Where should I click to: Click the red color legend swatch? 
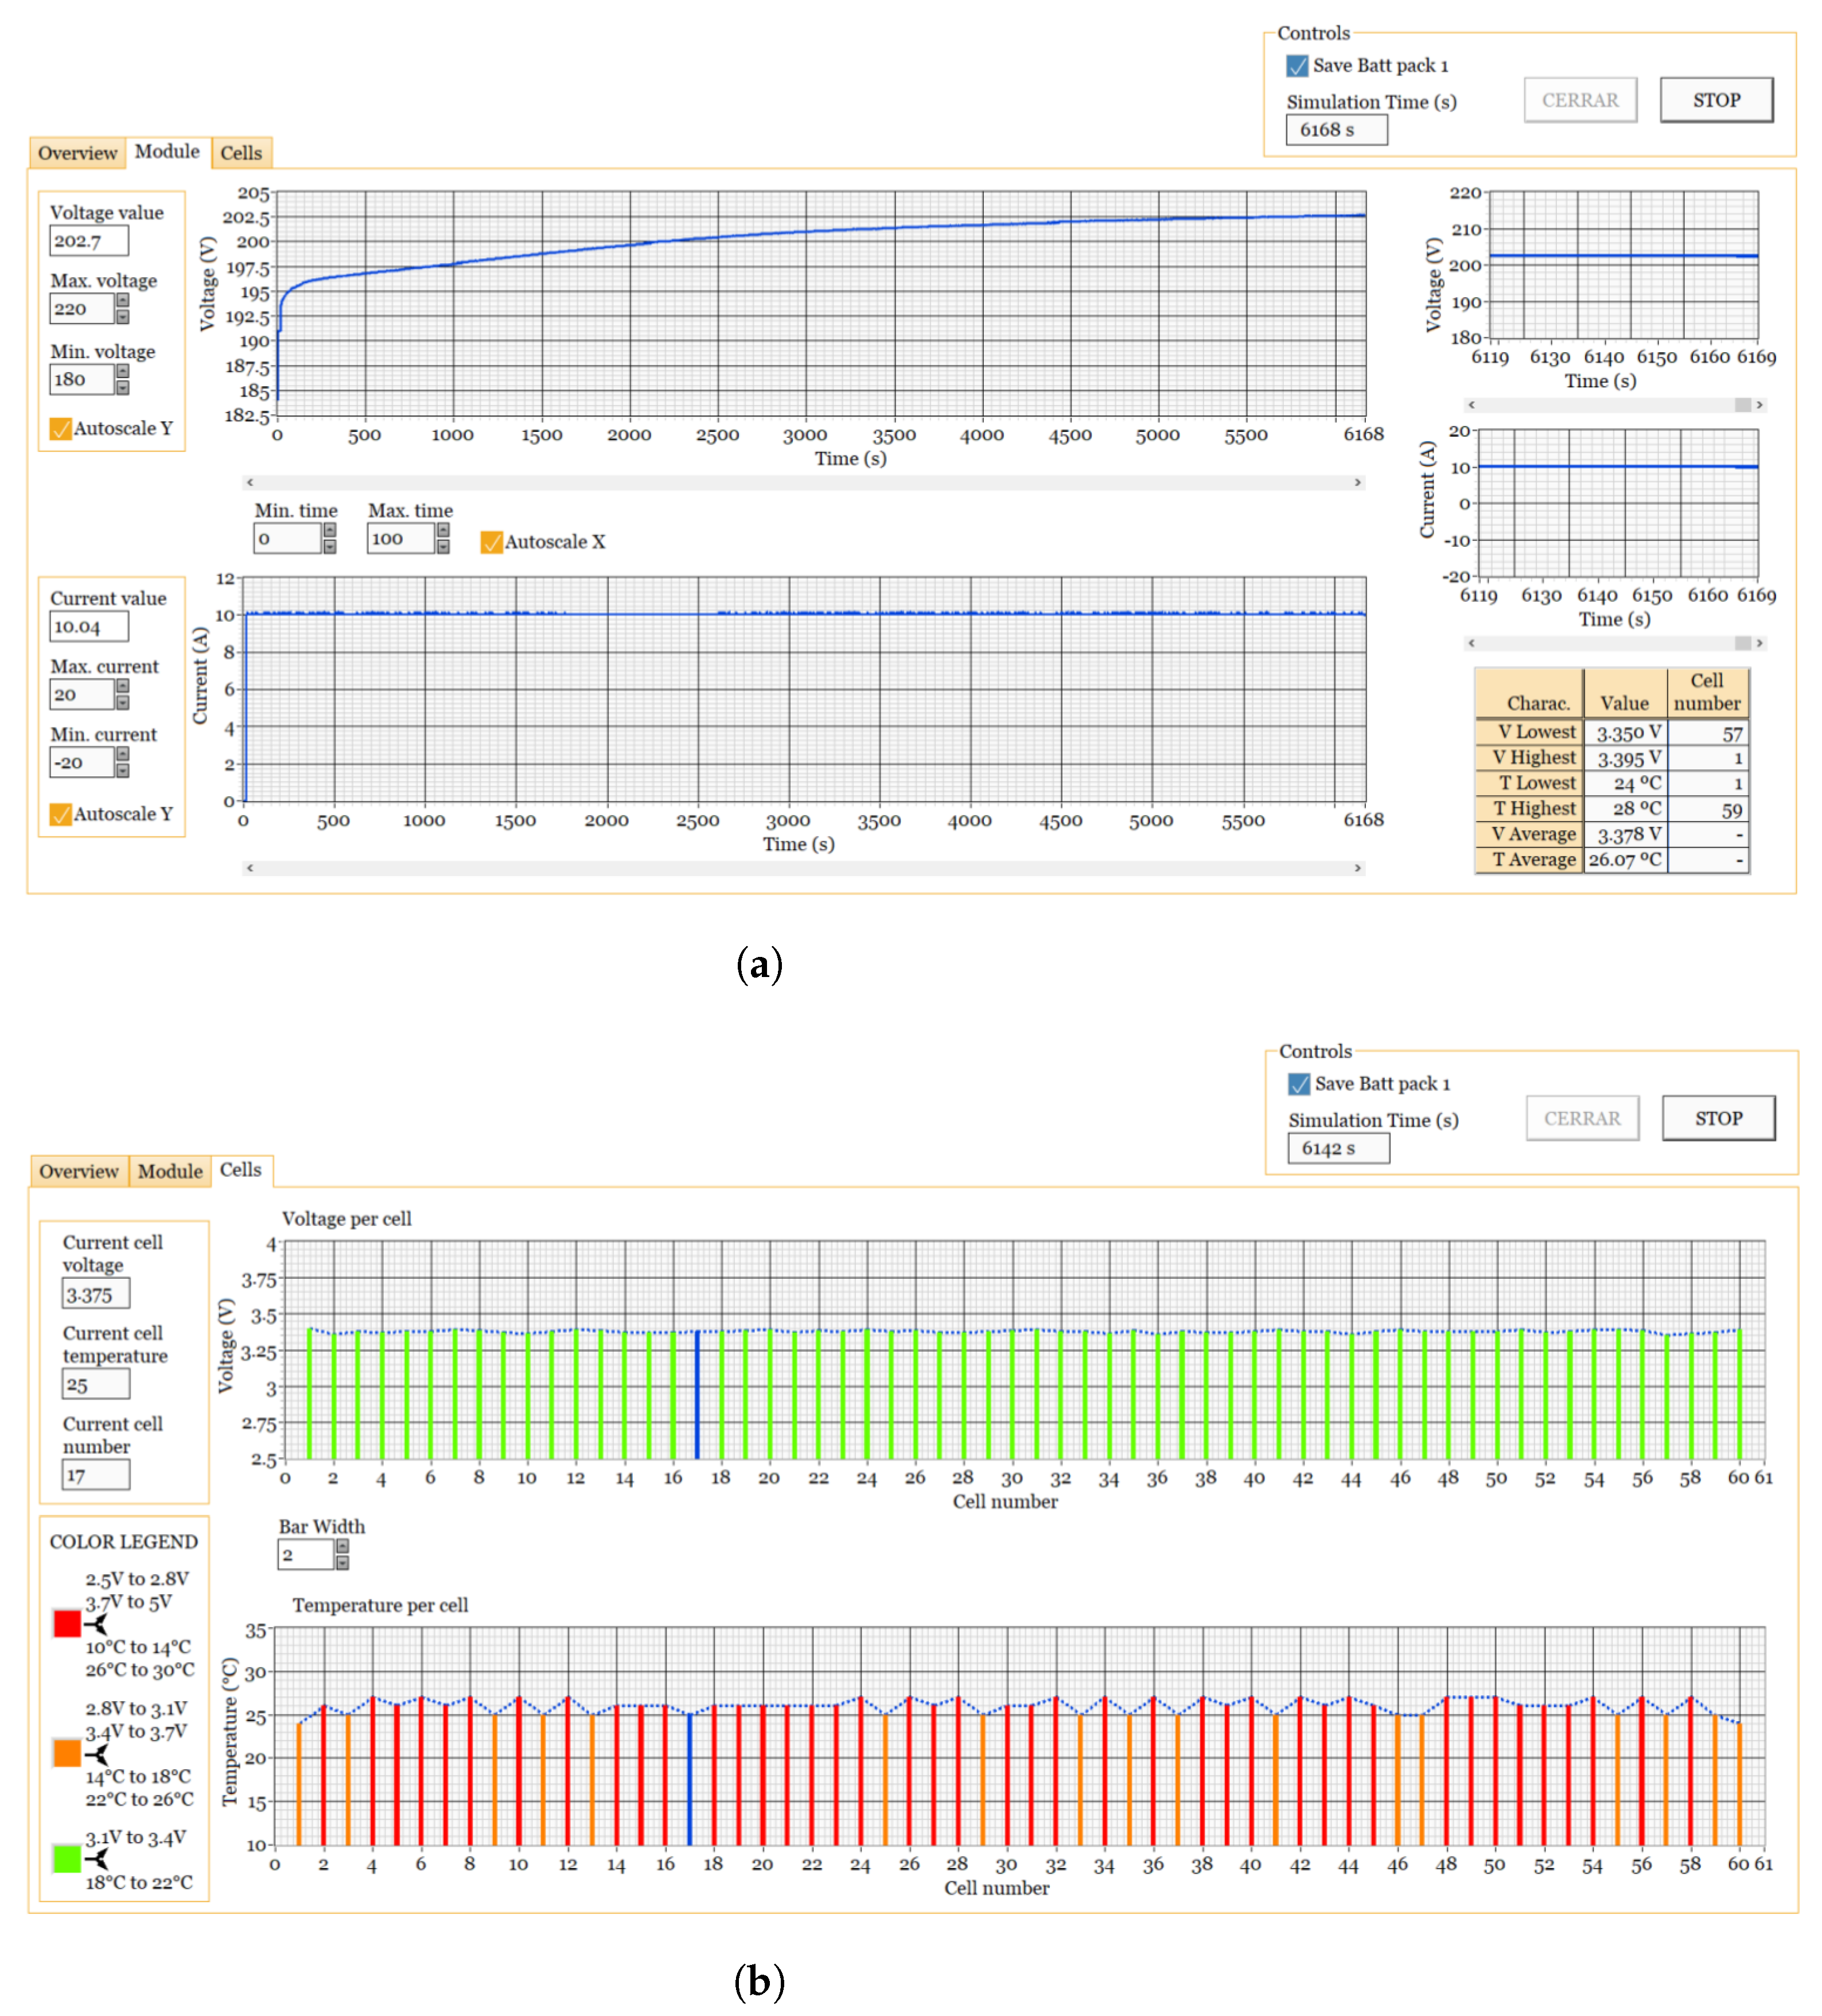coord(67,1623)
